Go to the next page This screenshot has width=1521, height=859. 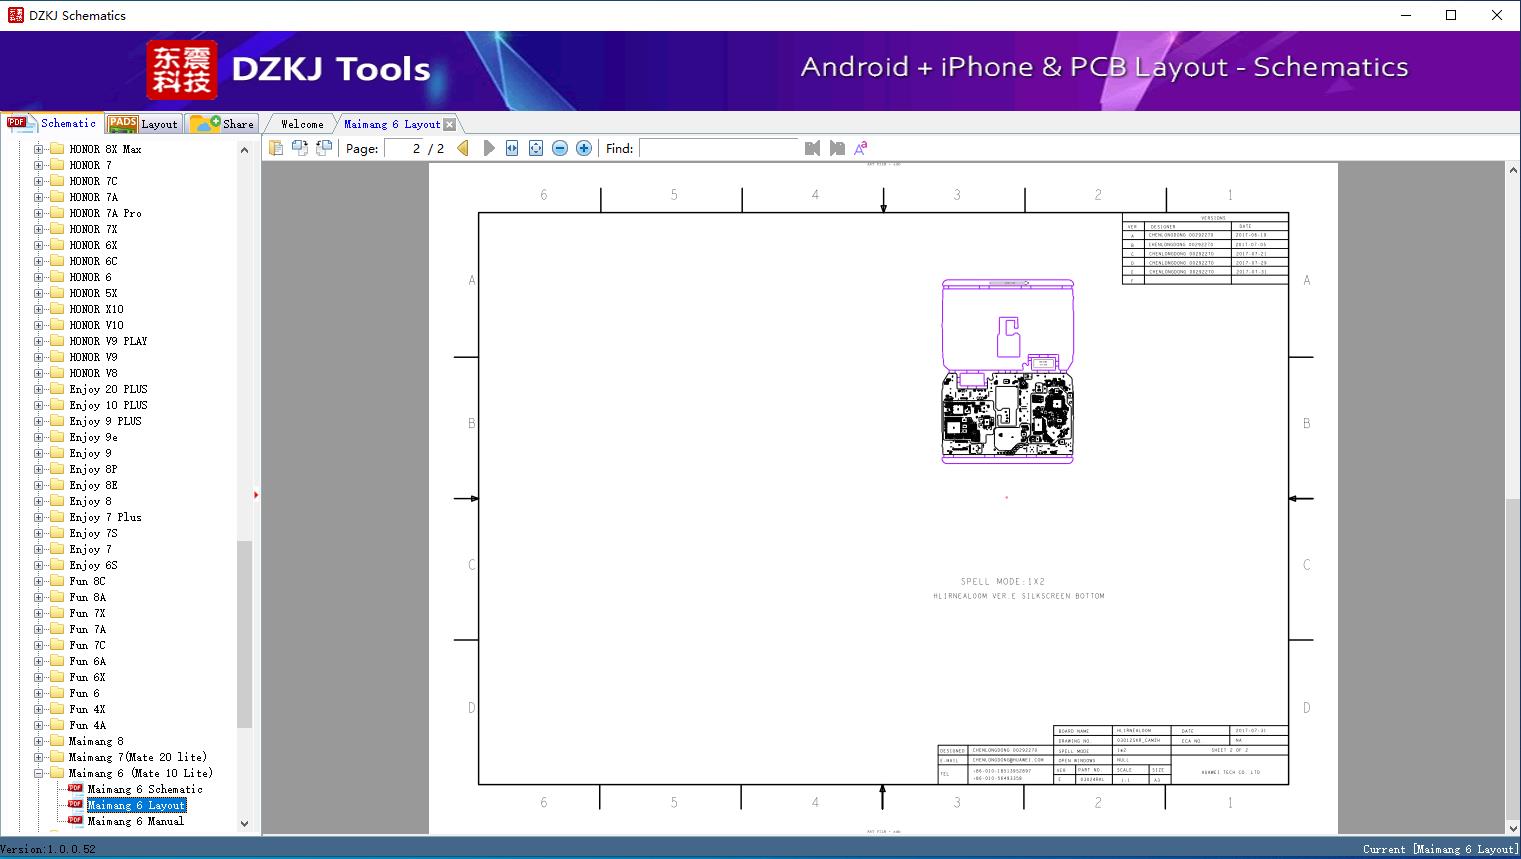point(488,148)
